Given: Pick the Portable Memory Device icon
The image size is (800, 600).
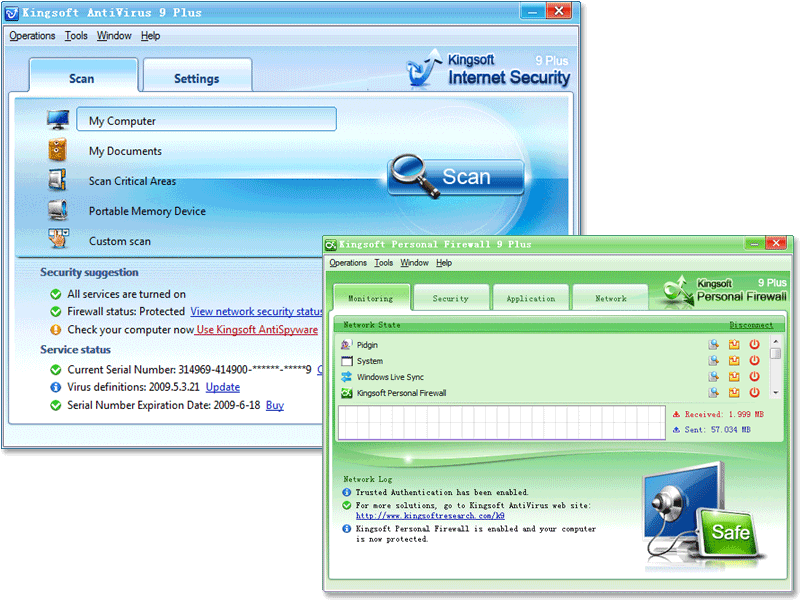Looking at the screenshot, I should pyautogui.click(x=57, y=211).
